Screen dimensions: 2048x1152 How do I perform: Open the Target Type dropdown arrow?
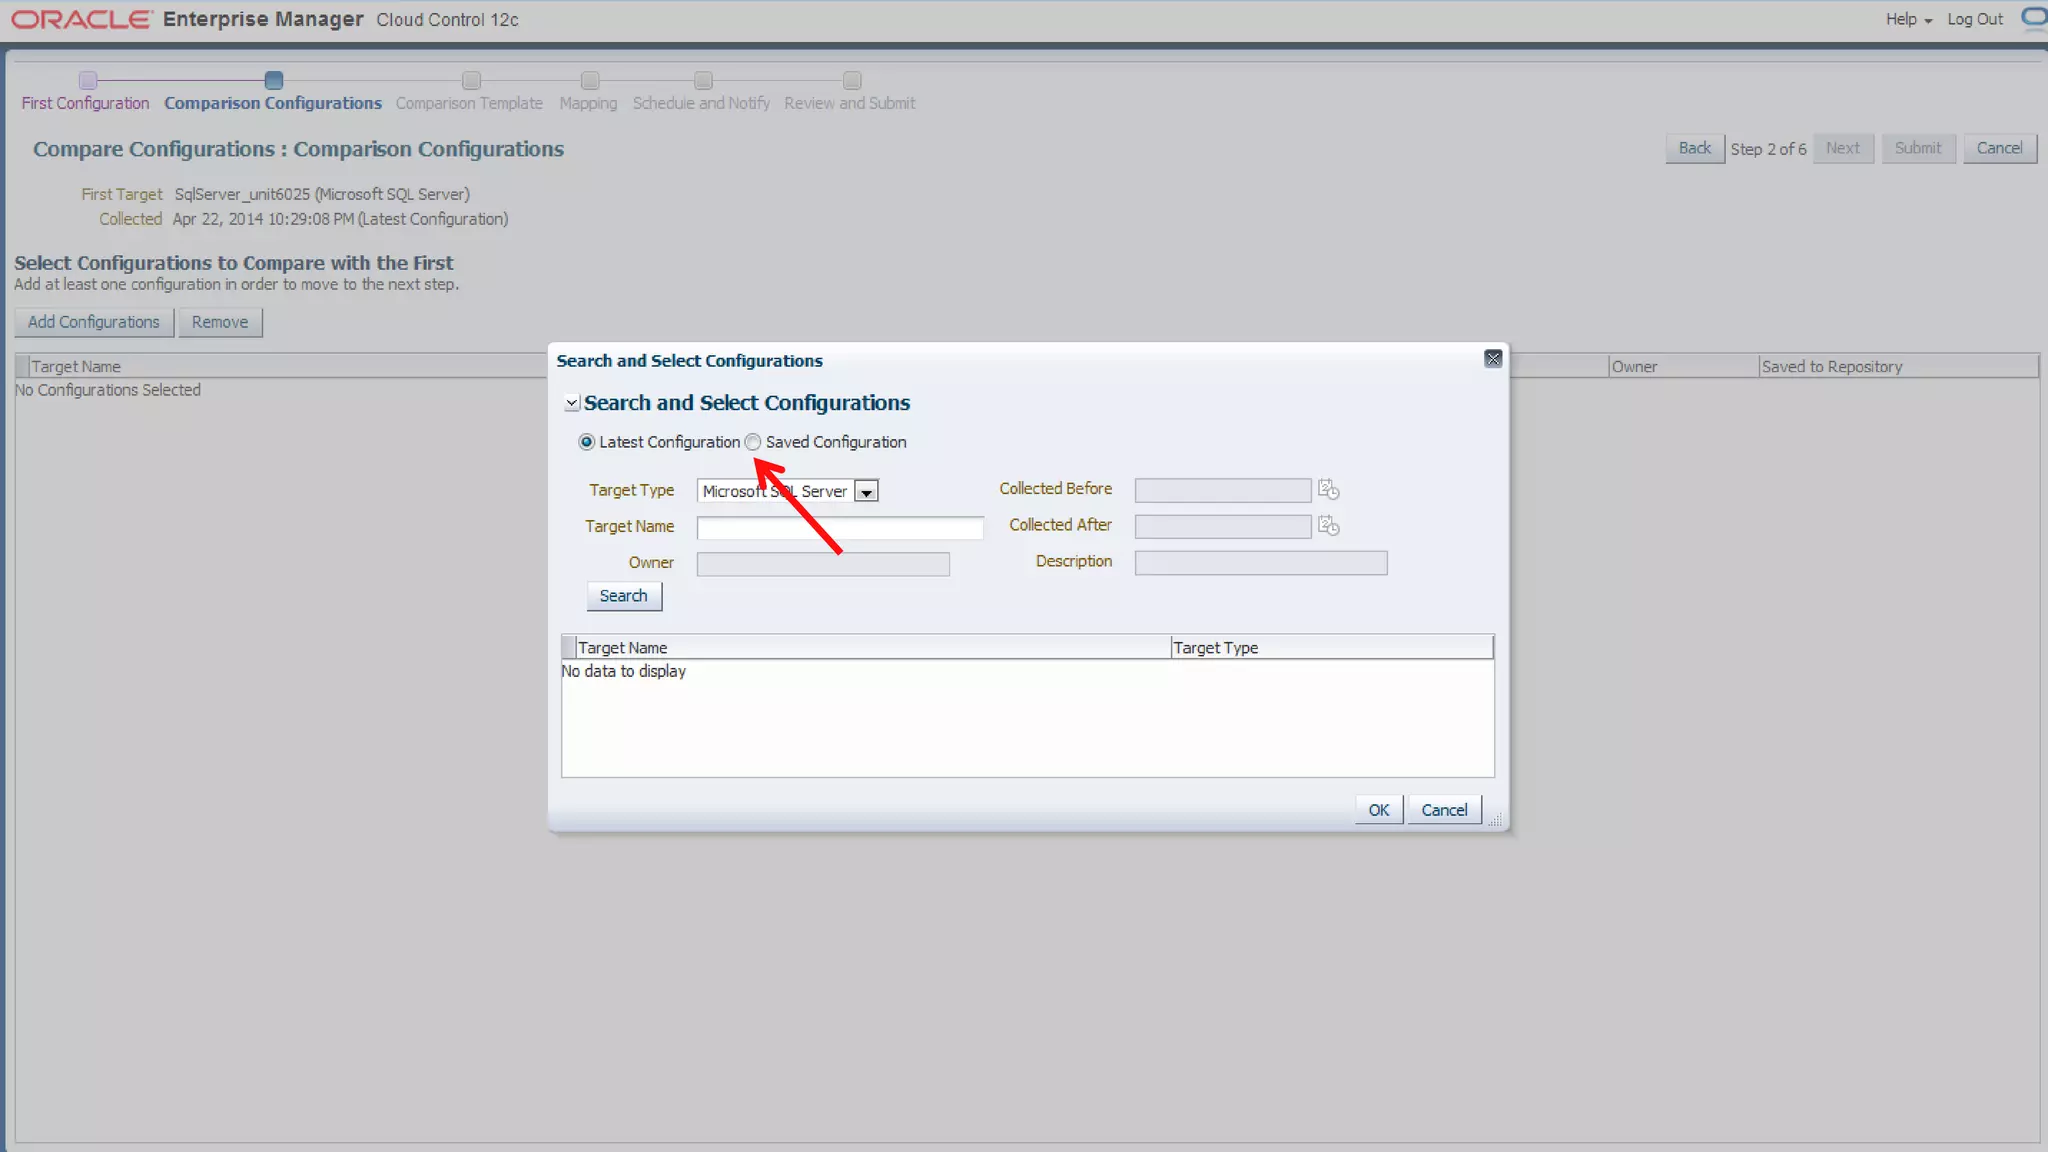click(x=867, y=492)
